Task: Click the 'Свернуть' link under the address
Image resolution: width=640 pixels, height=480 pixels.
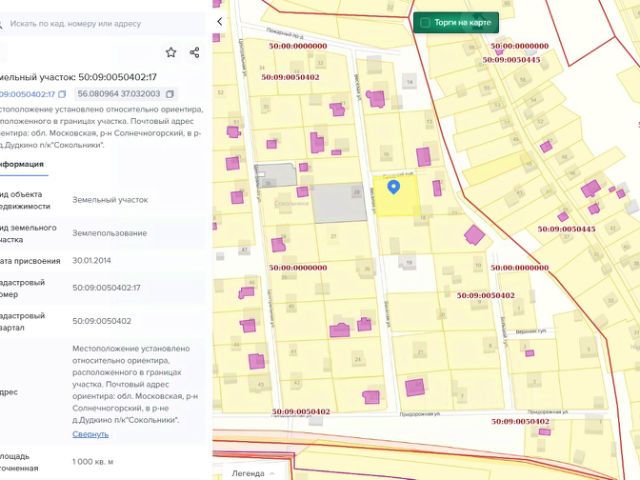Action: pyautogui.click(x=90, y=434)
